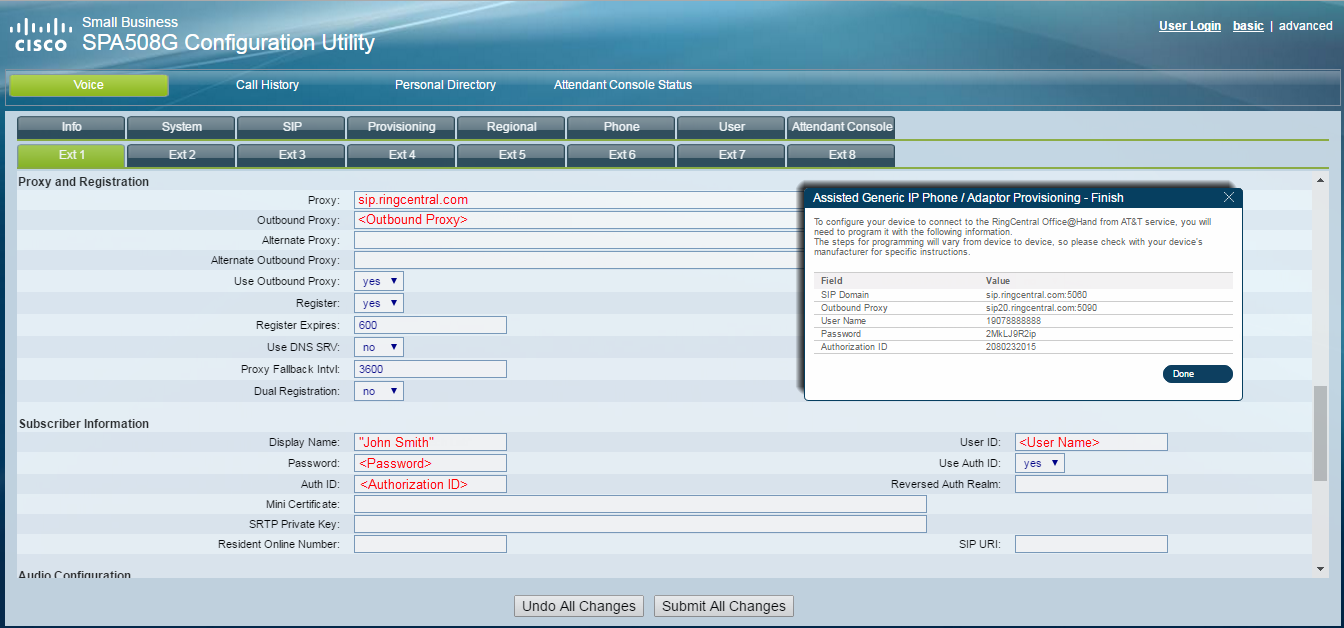Click the Alternate Proxy input field
Image resolution: width=1344 pixels, height=628 pixels.
(579, 240)
